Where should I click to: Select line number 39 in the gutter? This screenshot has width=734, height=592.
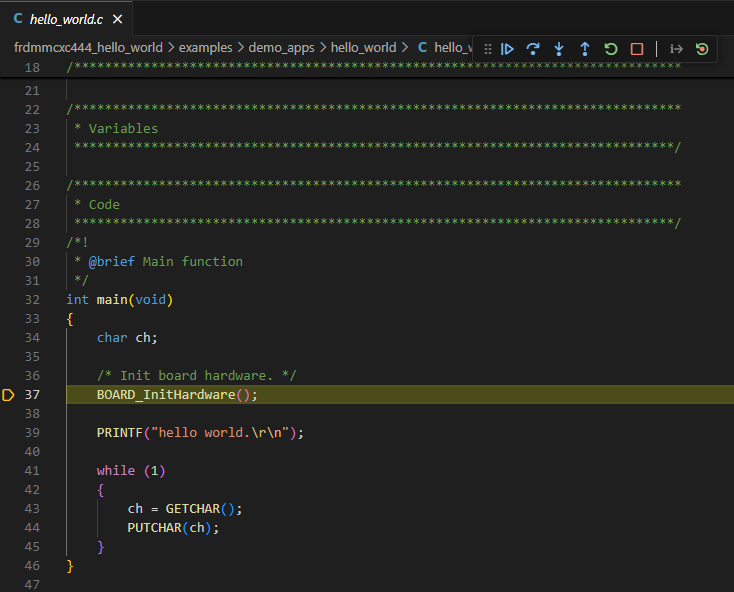31,433
